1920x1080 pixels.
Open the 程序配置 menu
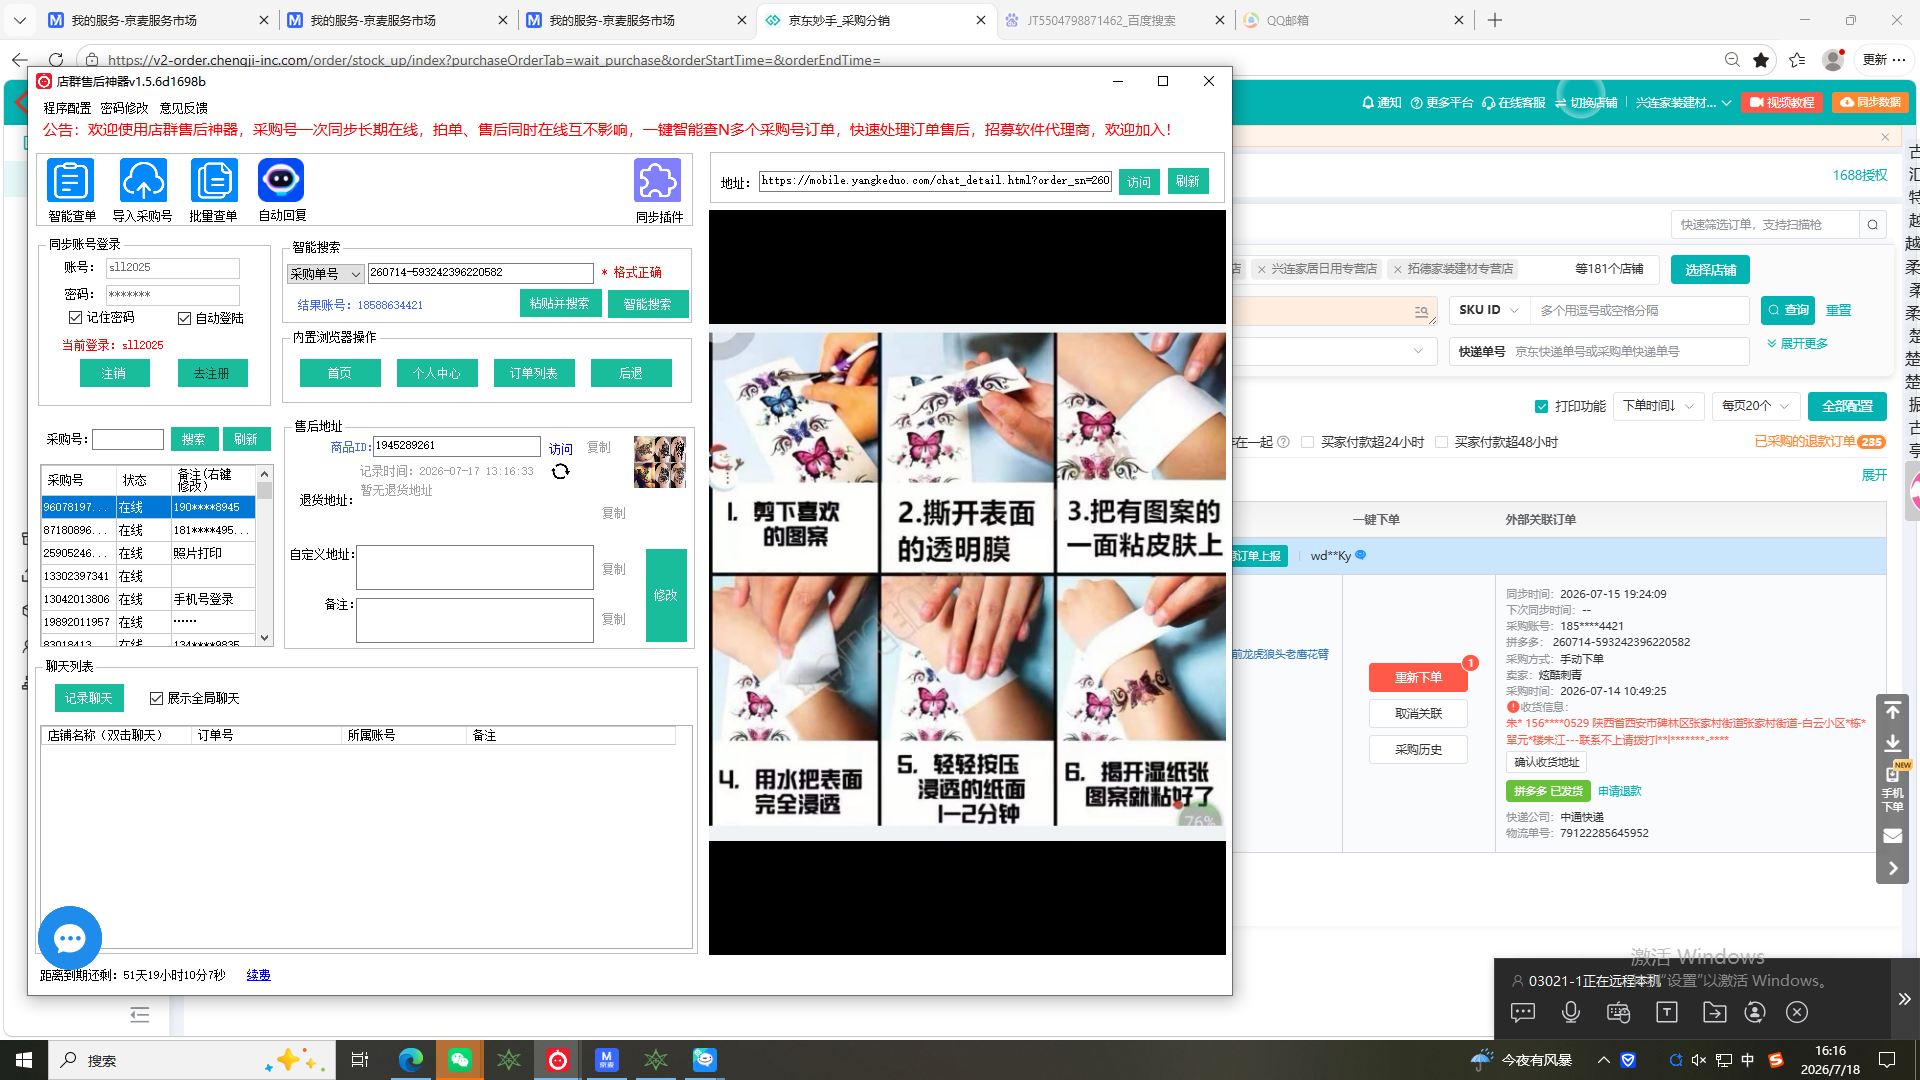[67, 108]
